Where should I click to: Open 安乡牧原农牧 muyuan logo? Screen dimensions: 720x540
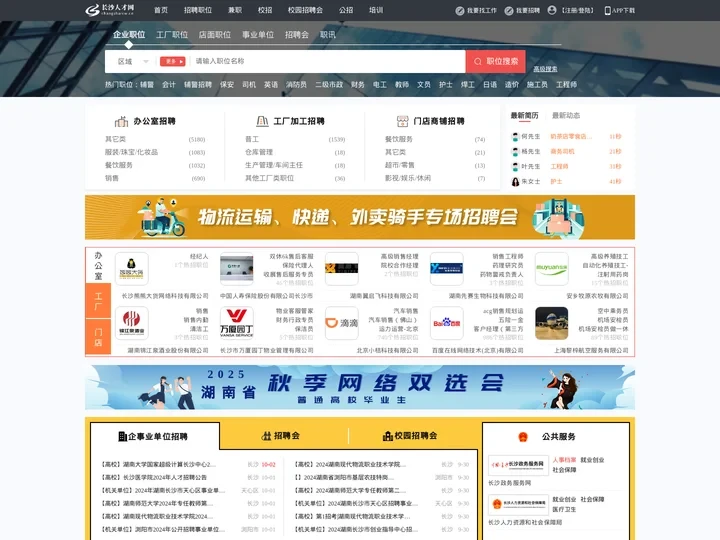tap(551, 269)
